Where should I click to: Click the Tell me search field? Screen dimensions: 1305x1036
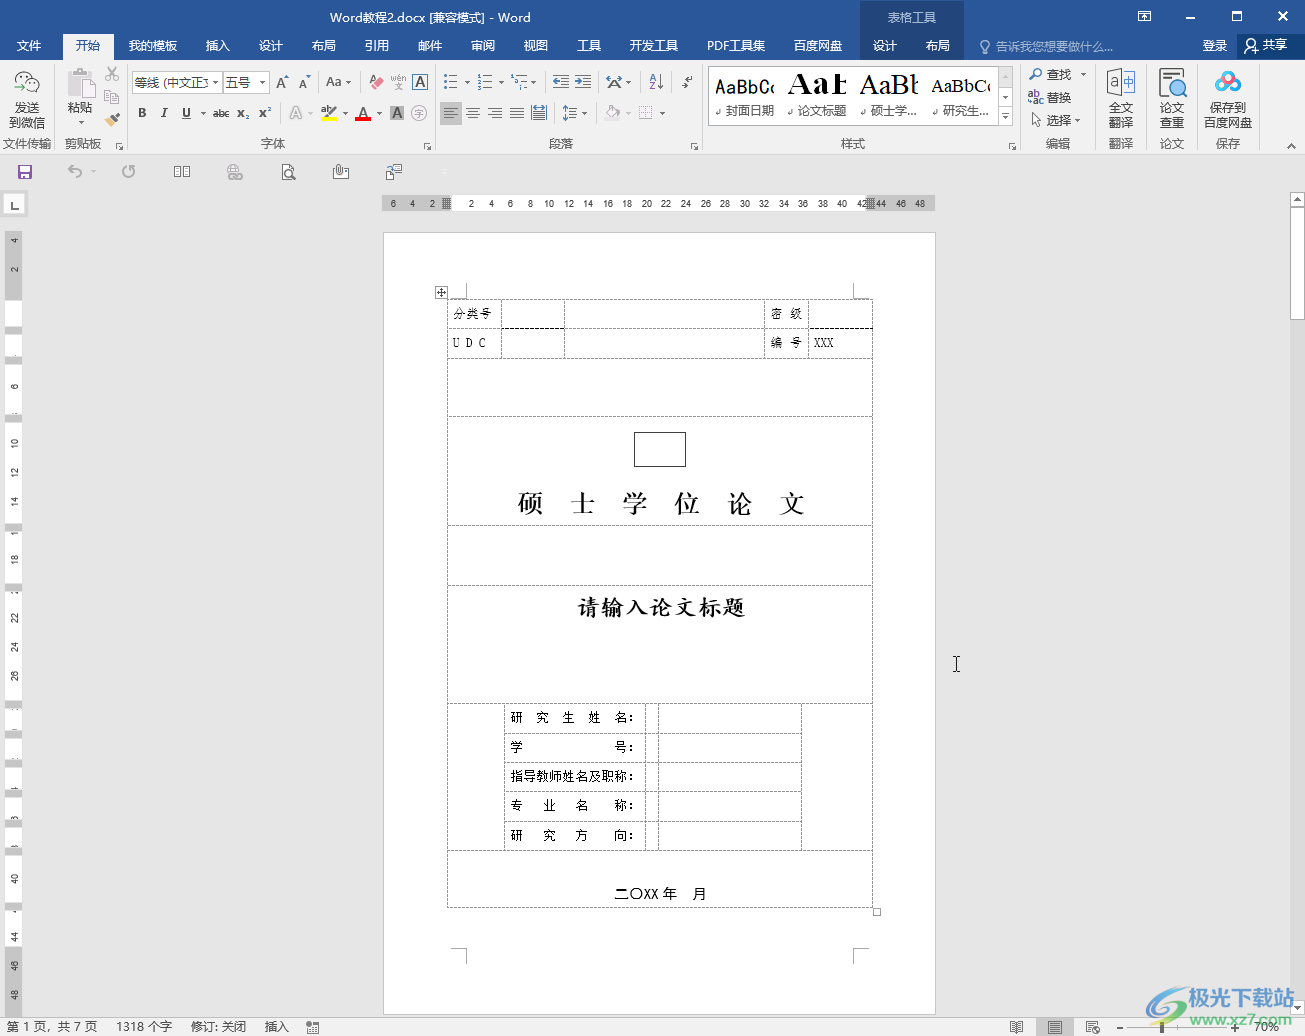pyautogui.click(x=1053, y=46)
